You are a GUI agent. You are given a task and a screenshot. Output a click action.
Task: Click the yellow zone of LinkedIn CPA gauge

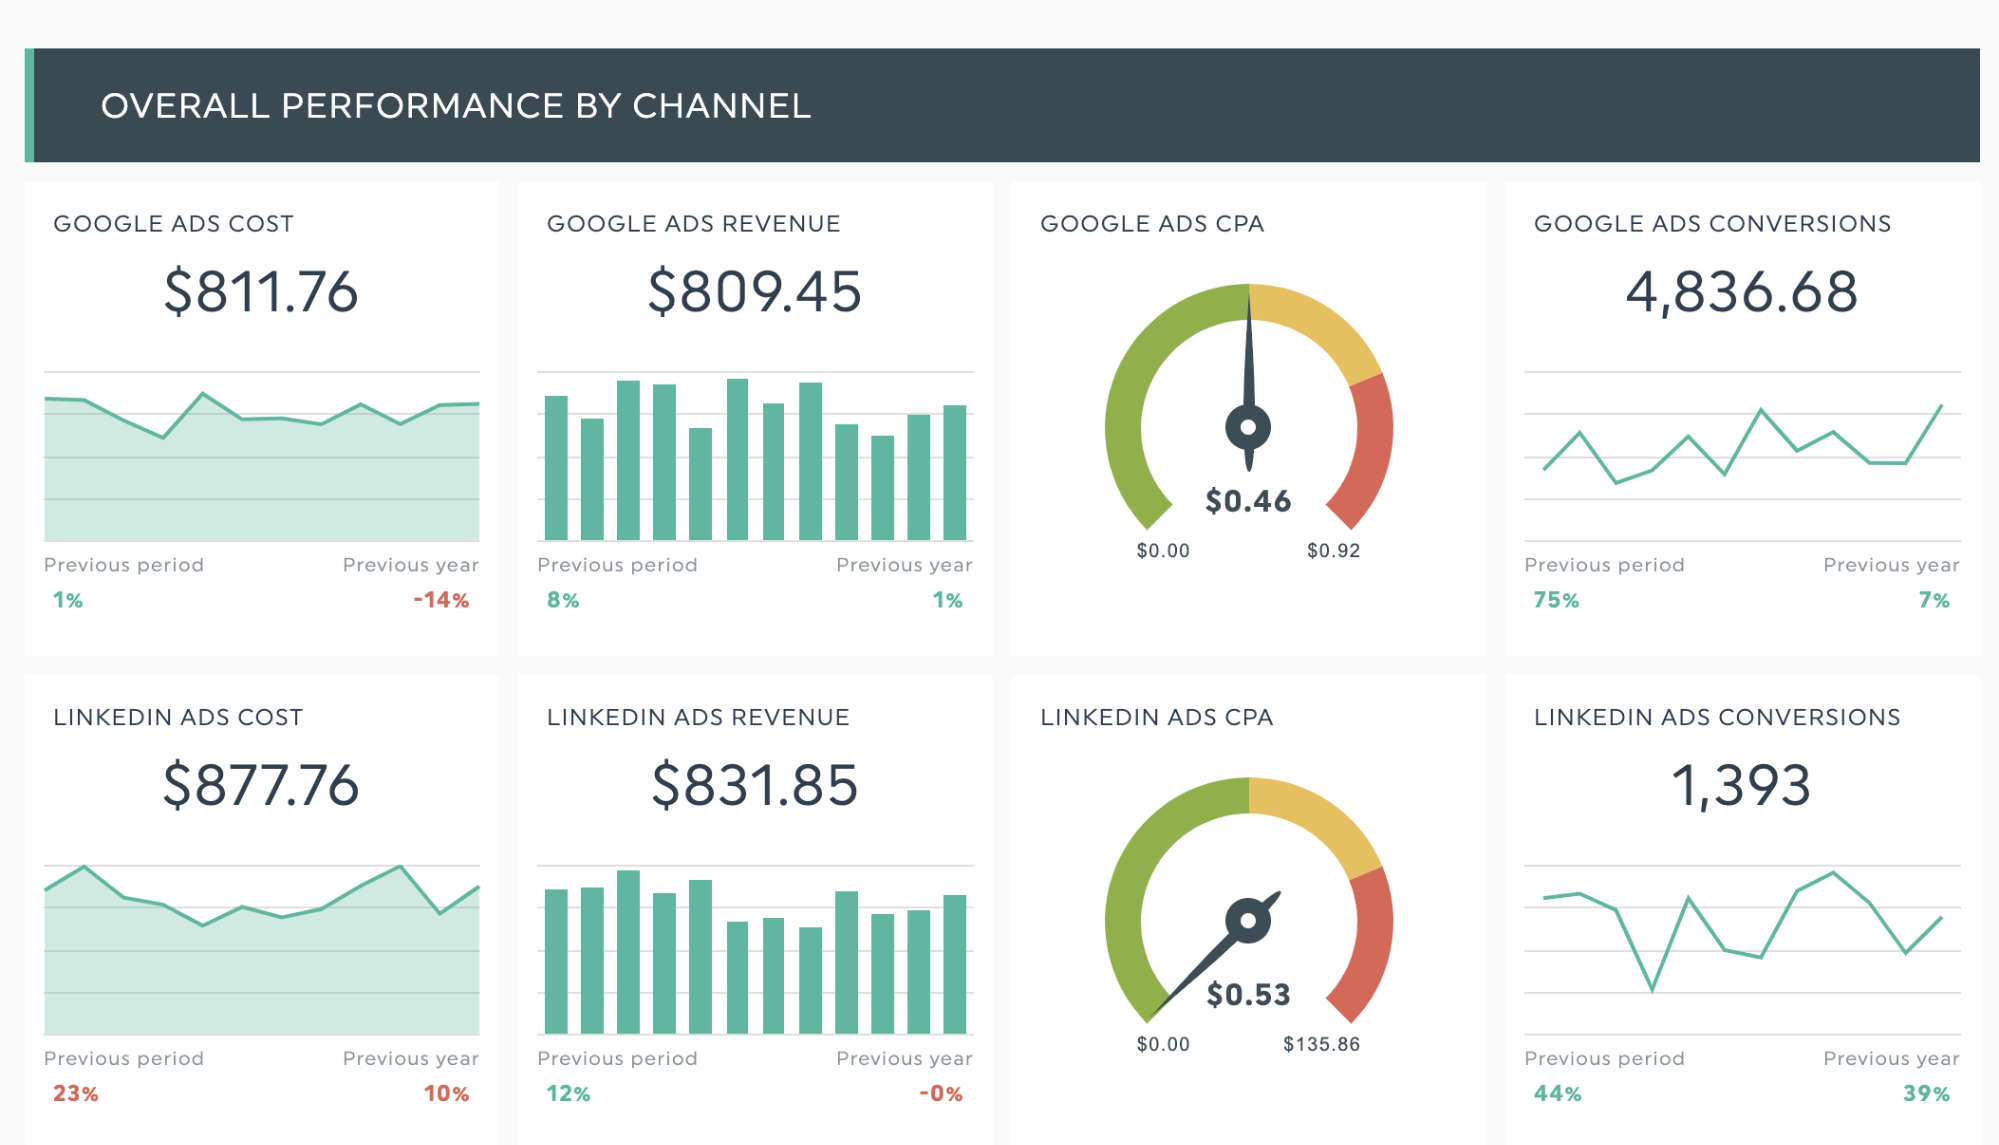(x=1324, y=819)
